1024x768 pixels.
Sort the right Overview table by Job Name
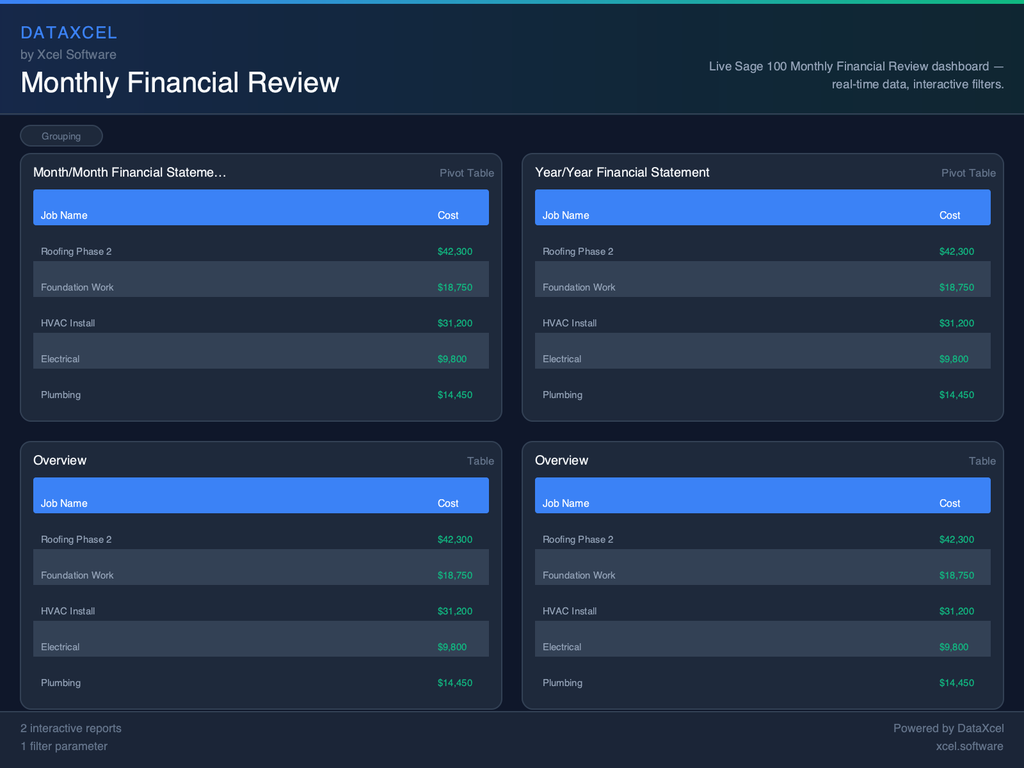[565, 503]
